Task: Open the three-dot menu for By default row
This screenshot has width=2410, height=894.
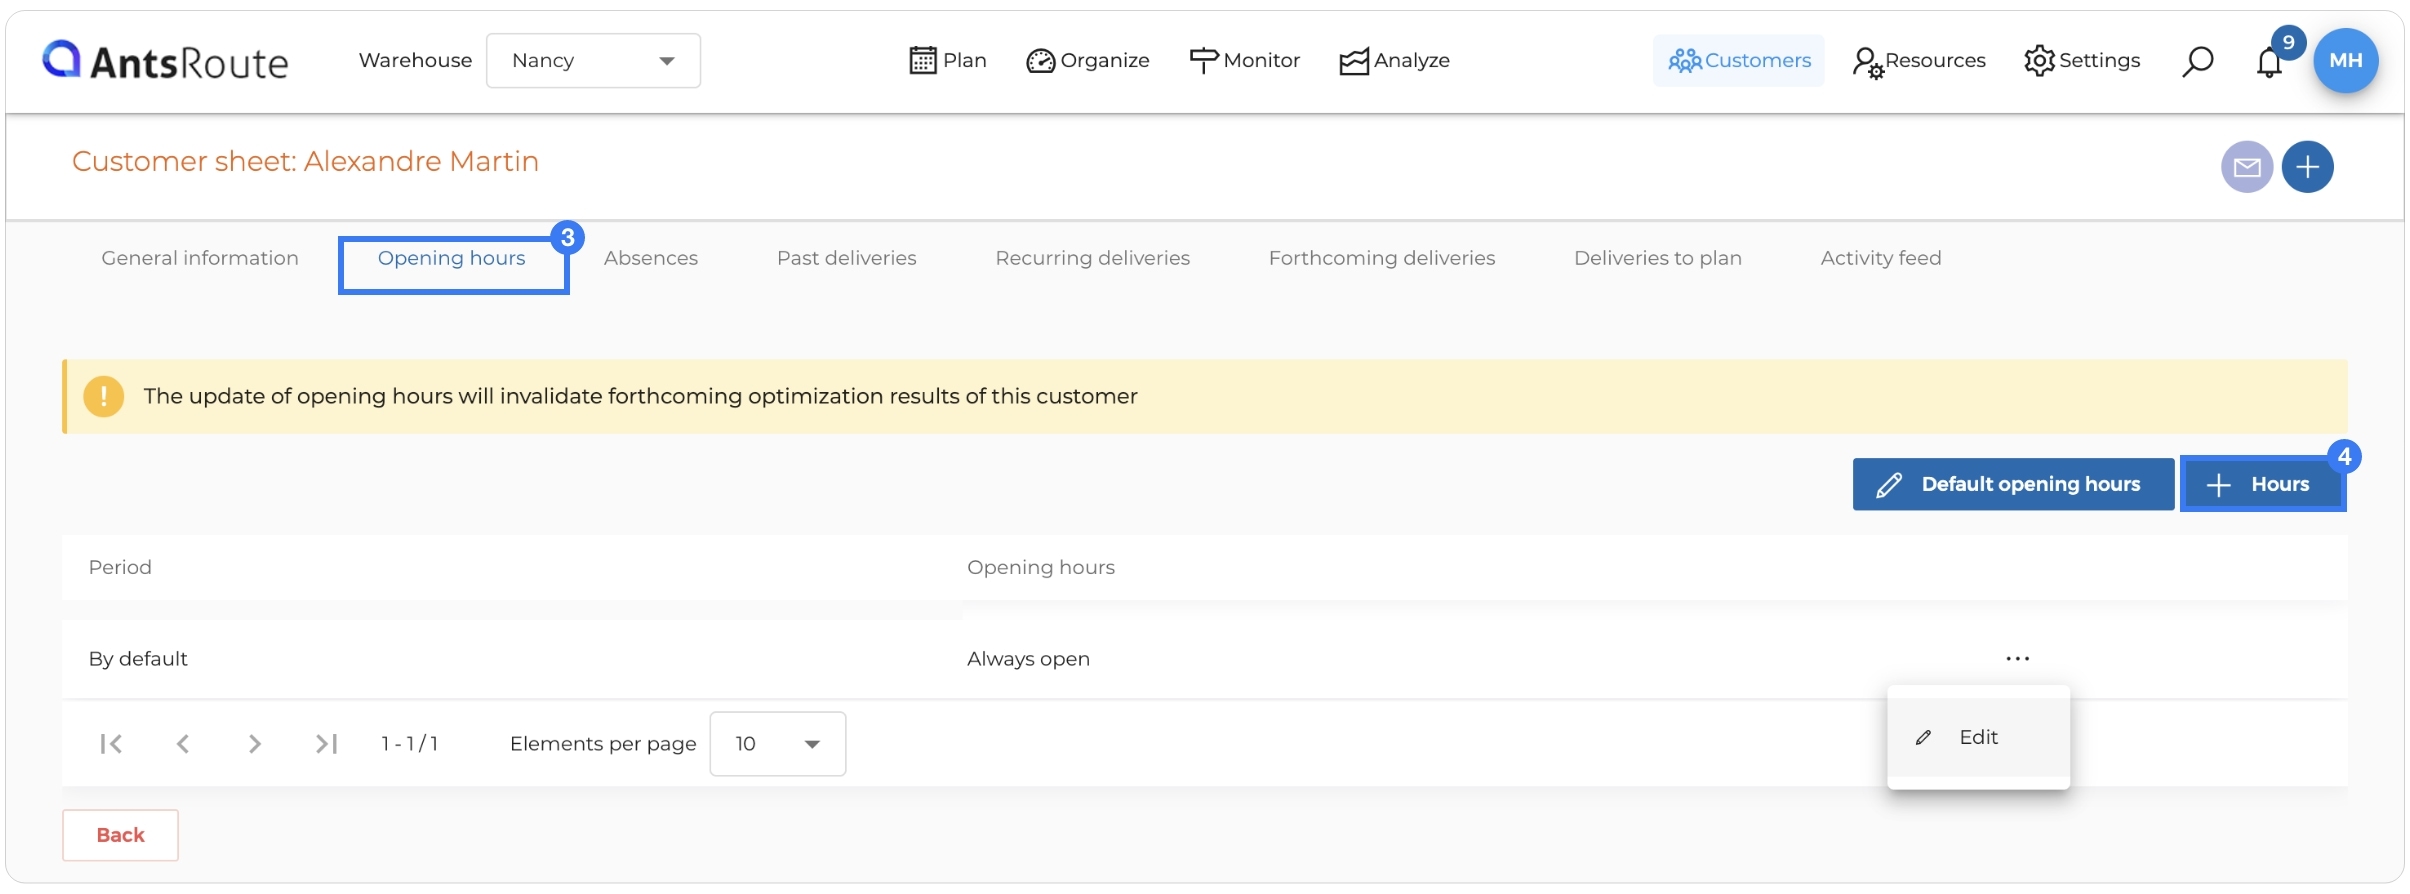Action: [x=2018, y=659]
